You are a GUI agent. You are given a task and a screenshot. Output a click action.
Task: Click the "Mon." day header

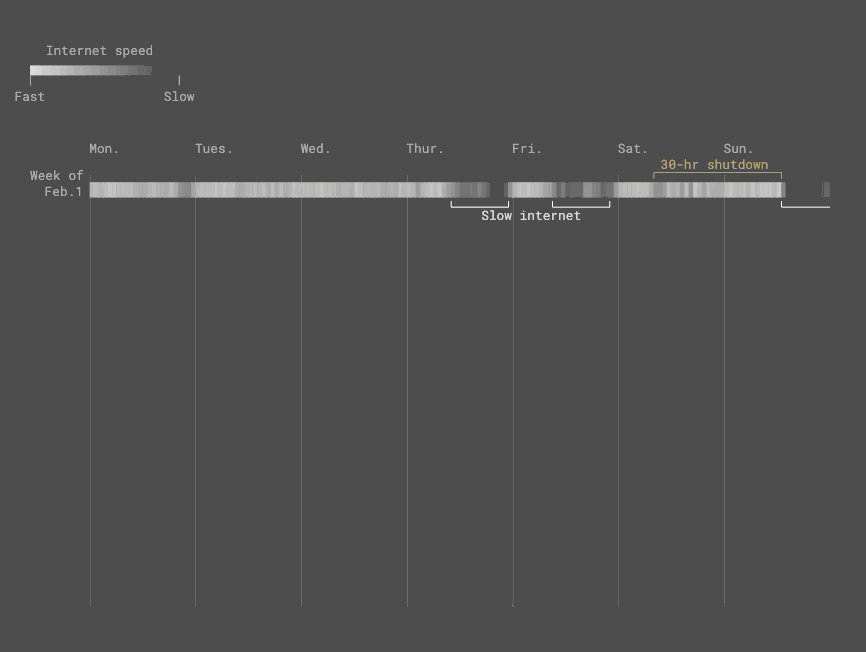[x=104, y=149]
